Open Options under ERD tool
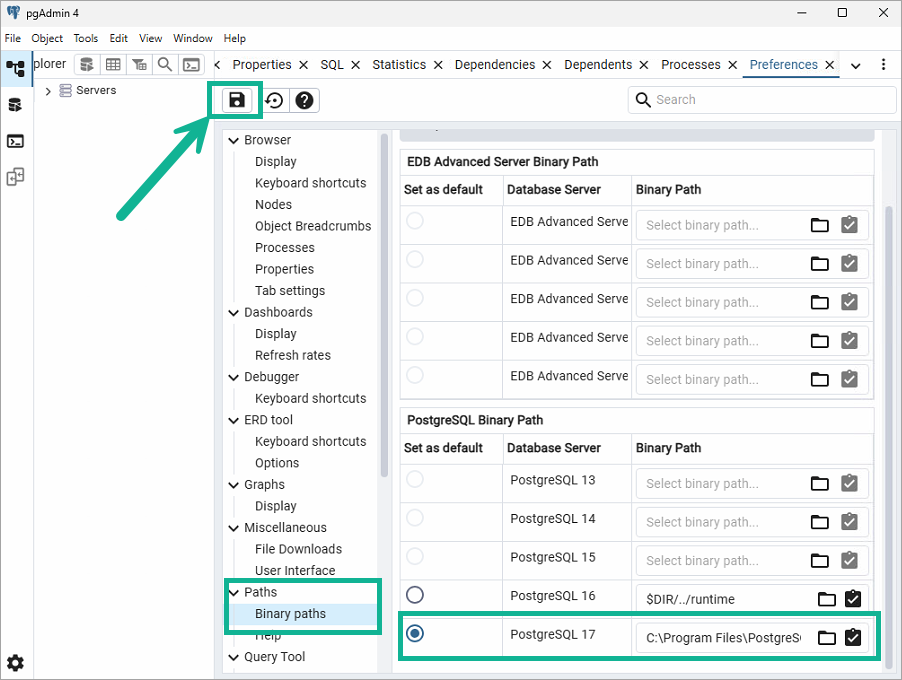 [x=277, y=463]
